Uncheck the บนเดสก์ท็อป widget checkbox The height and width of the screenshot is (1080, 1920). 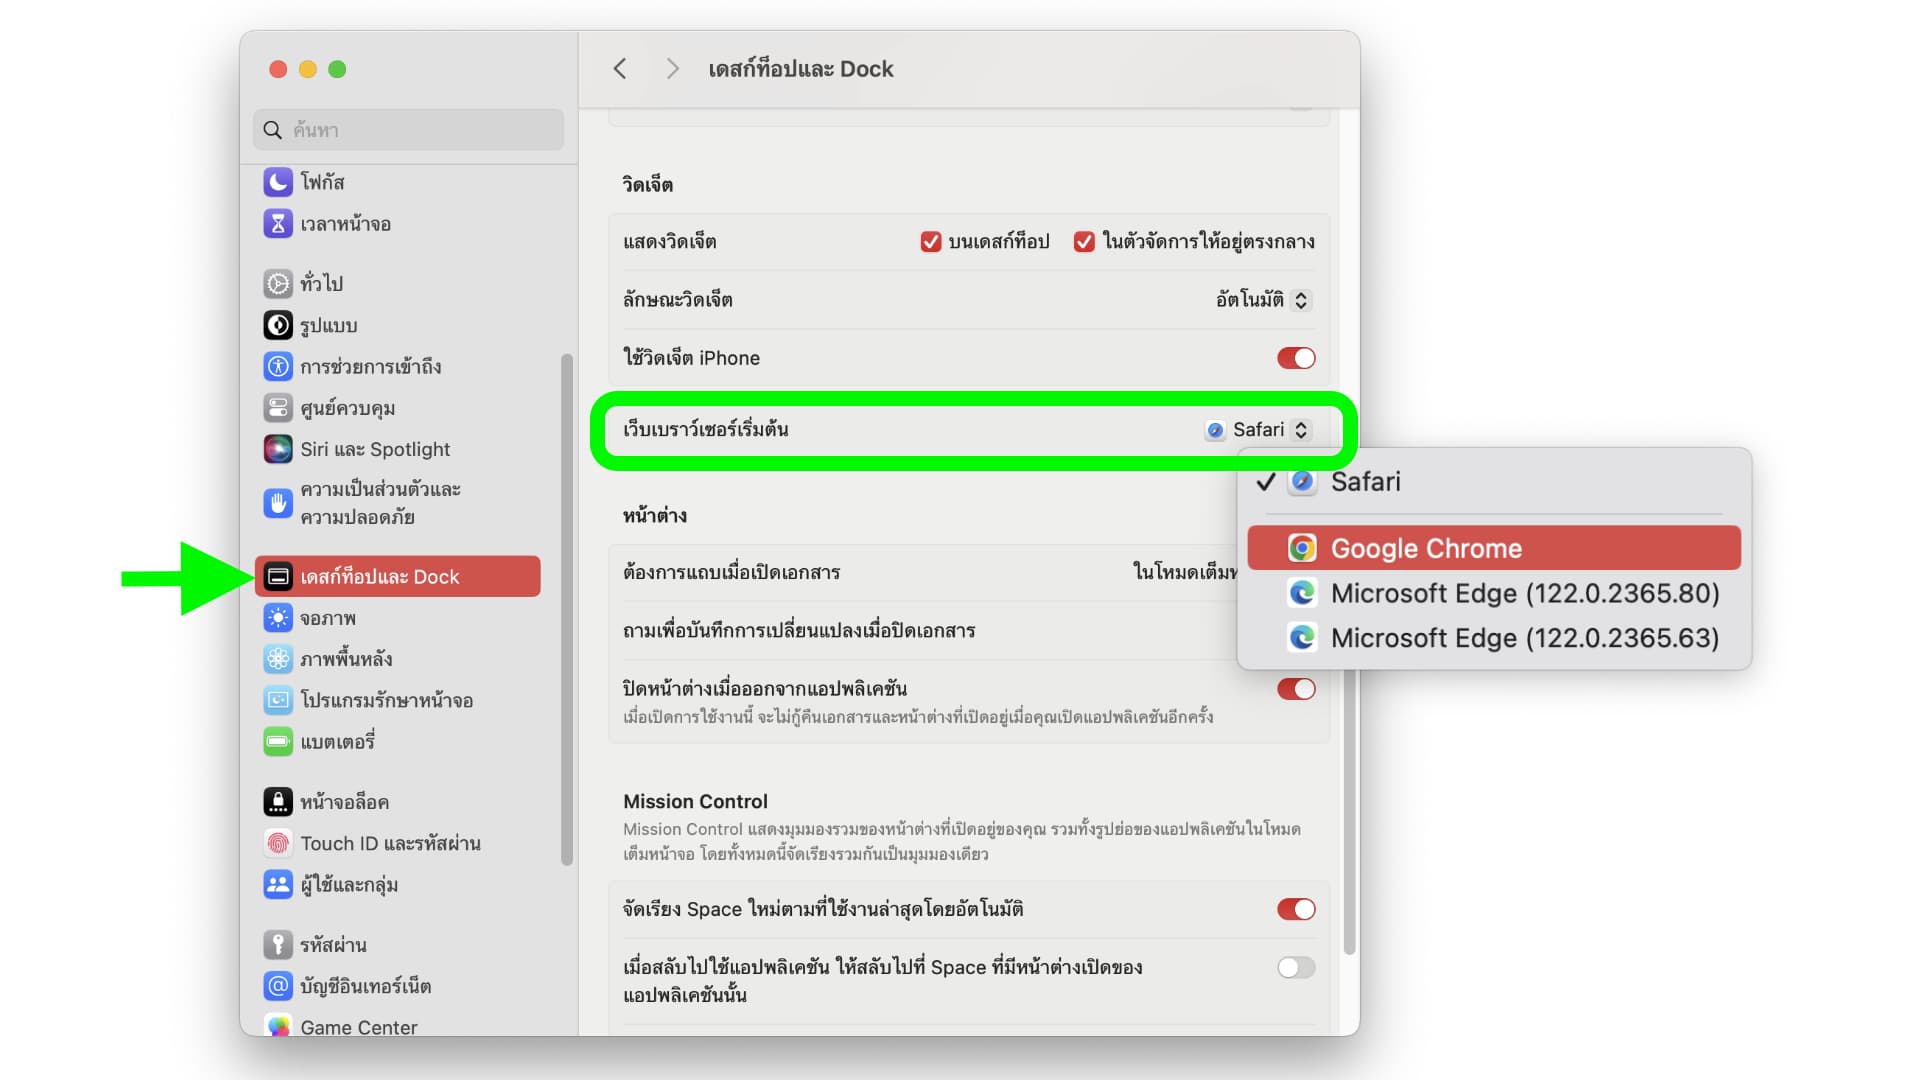pos(931,242)
